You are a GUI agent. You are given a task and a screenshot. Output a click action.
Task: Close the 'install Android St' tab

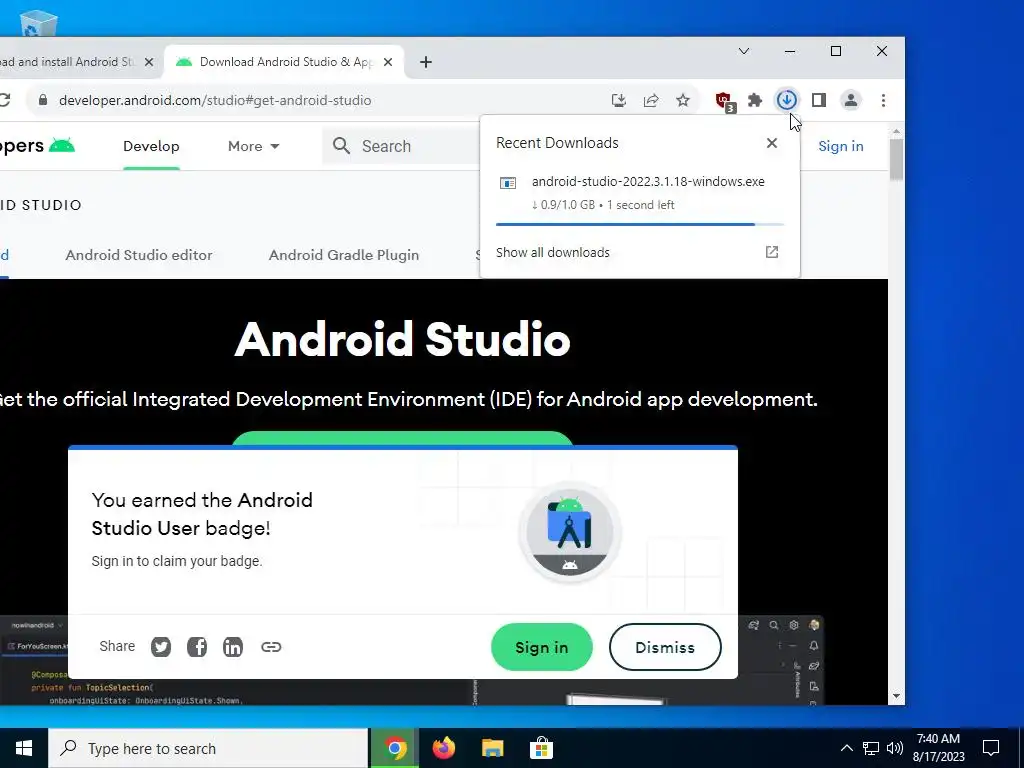(149, 62)
